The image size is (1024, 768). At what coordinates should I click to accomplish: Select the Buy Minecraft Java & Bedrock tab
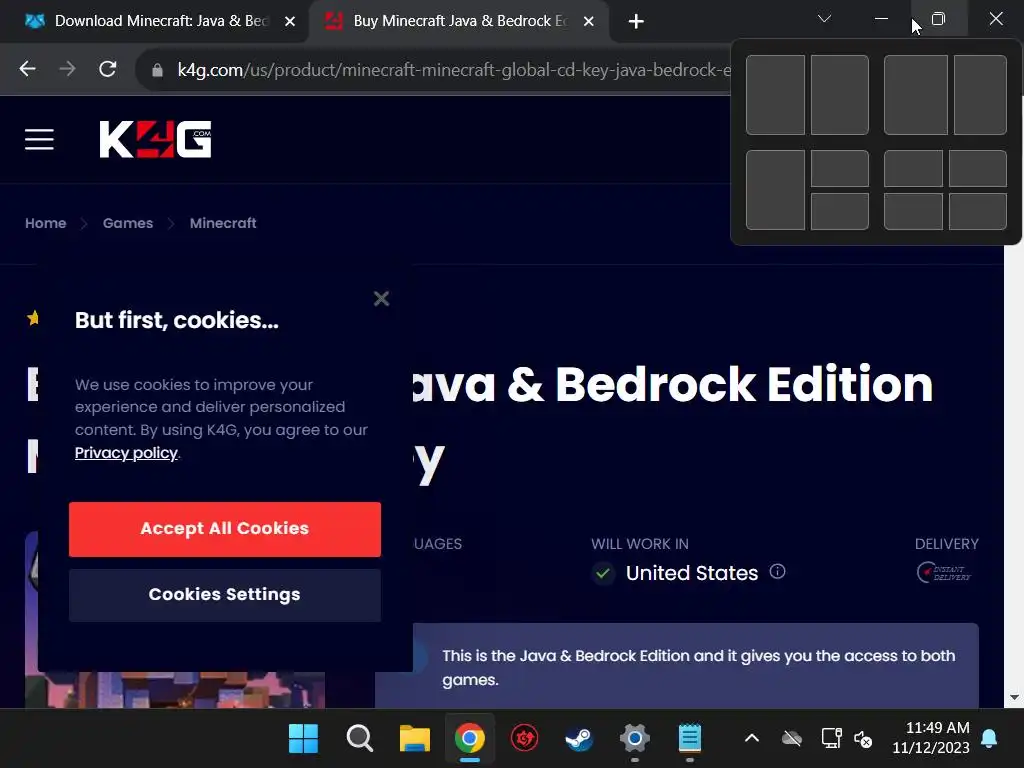click(459, 21)
